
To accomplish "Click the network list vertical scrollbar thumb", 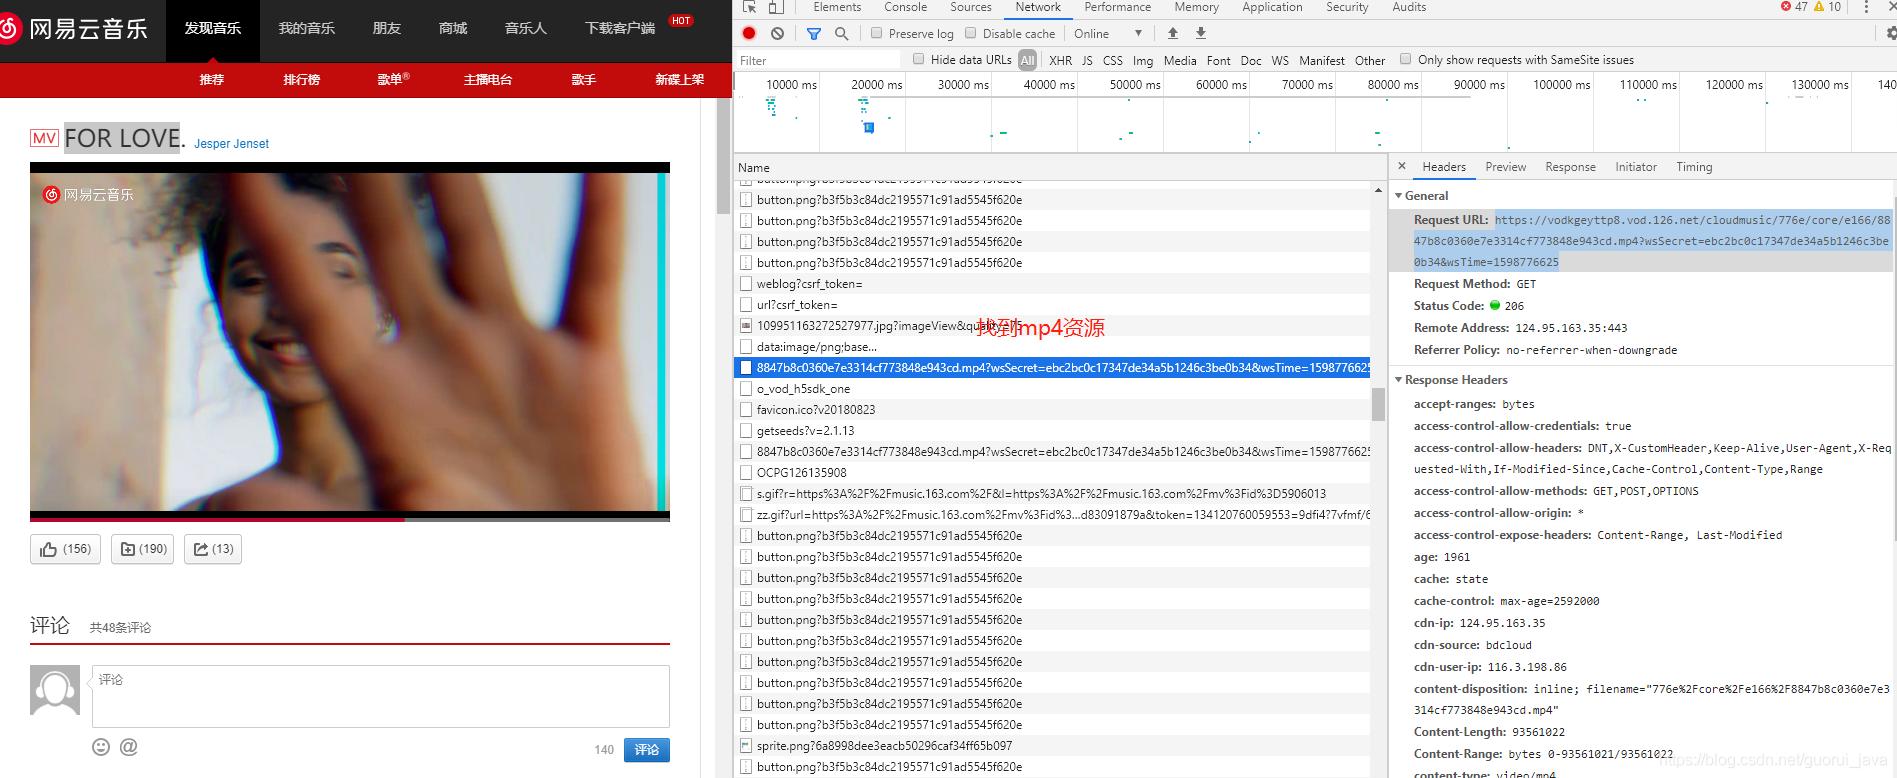I will pos(1378,404).
